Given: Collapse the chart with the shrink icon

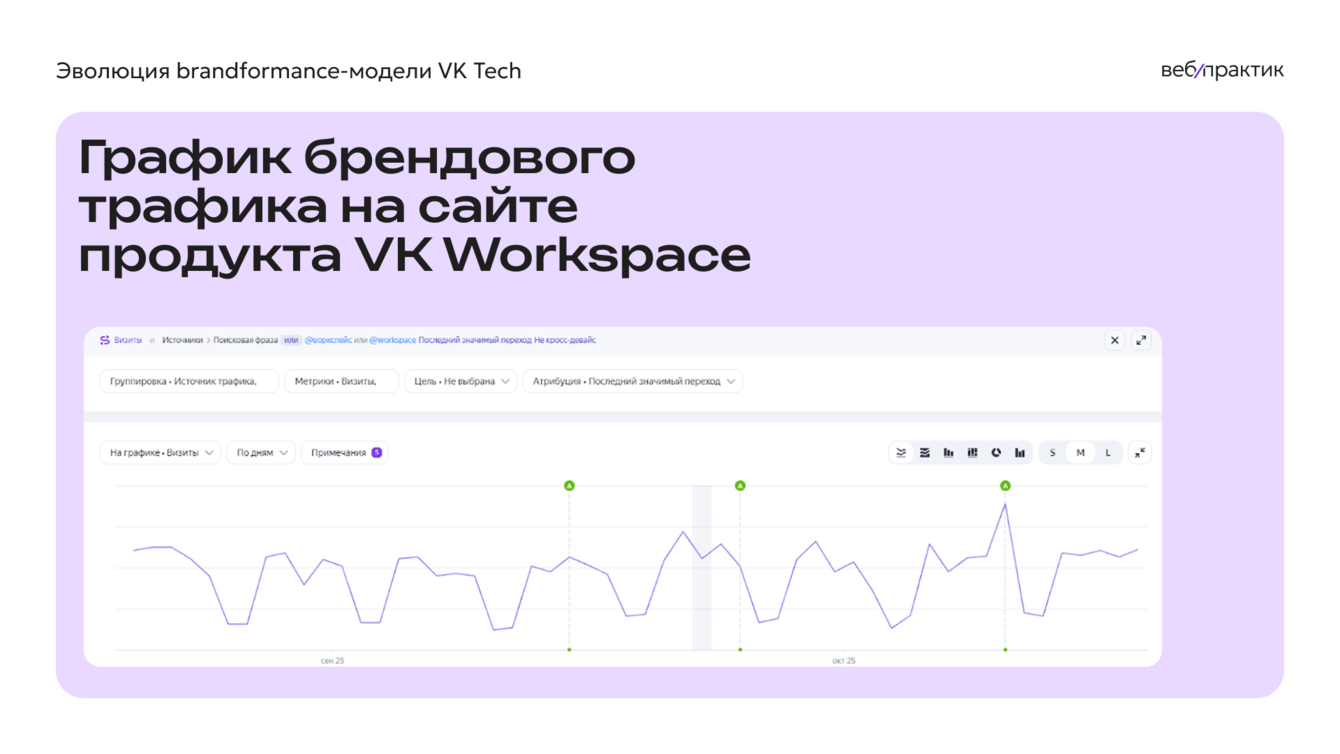Looking at the screenshot, I should coord(1140,453).
